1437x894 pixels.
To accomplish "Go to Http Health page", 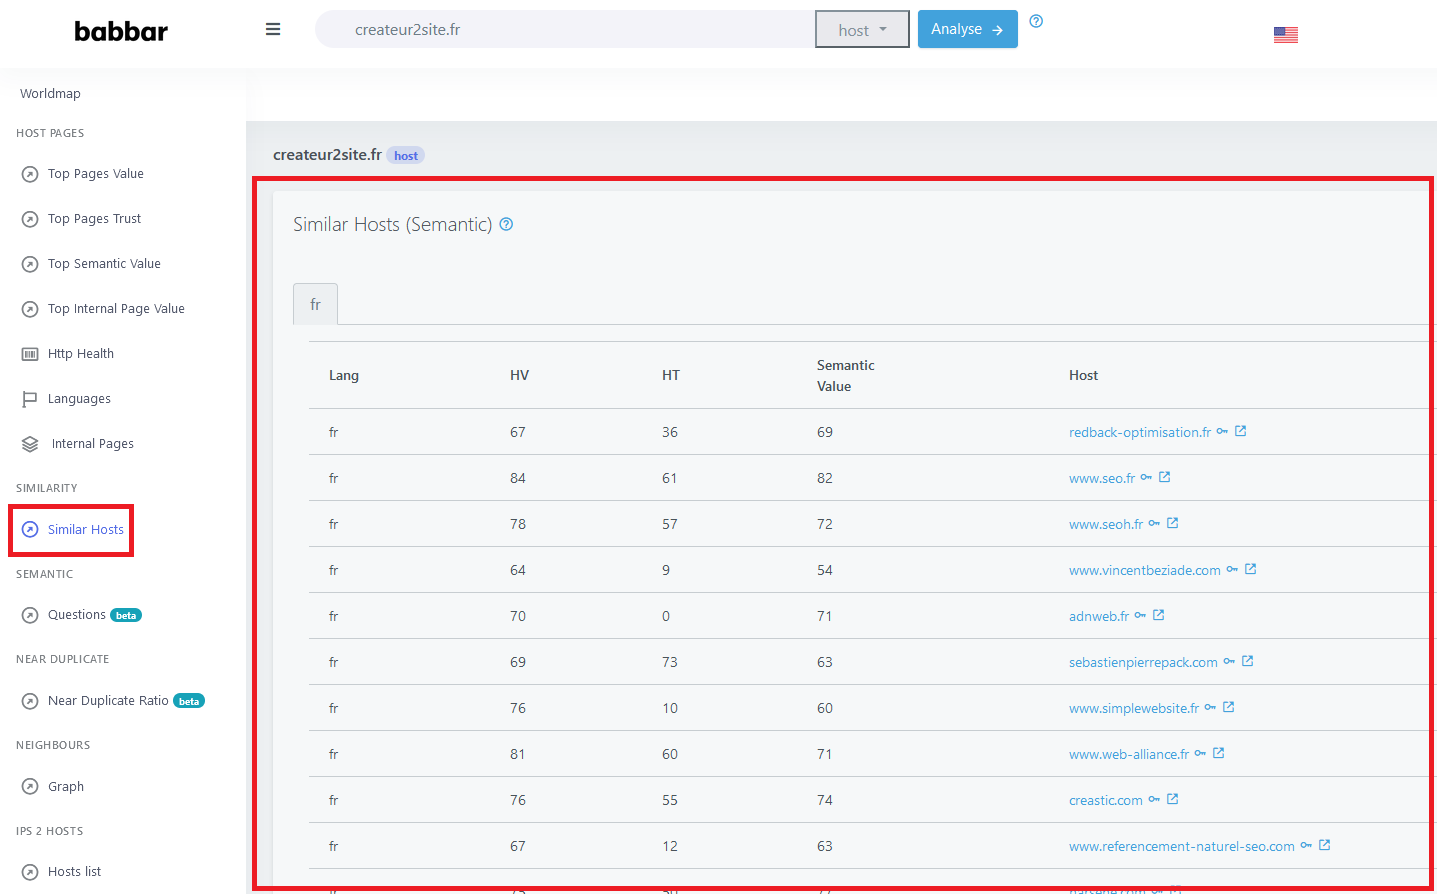I will pyautogui.click(x=80, y=354).
